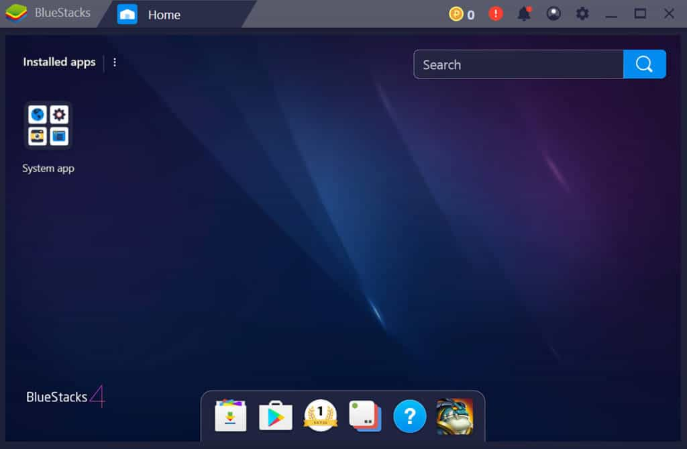Expand the Installed apps three-dot menu
Screen dimensions: 687x449
tap(114, 62)
